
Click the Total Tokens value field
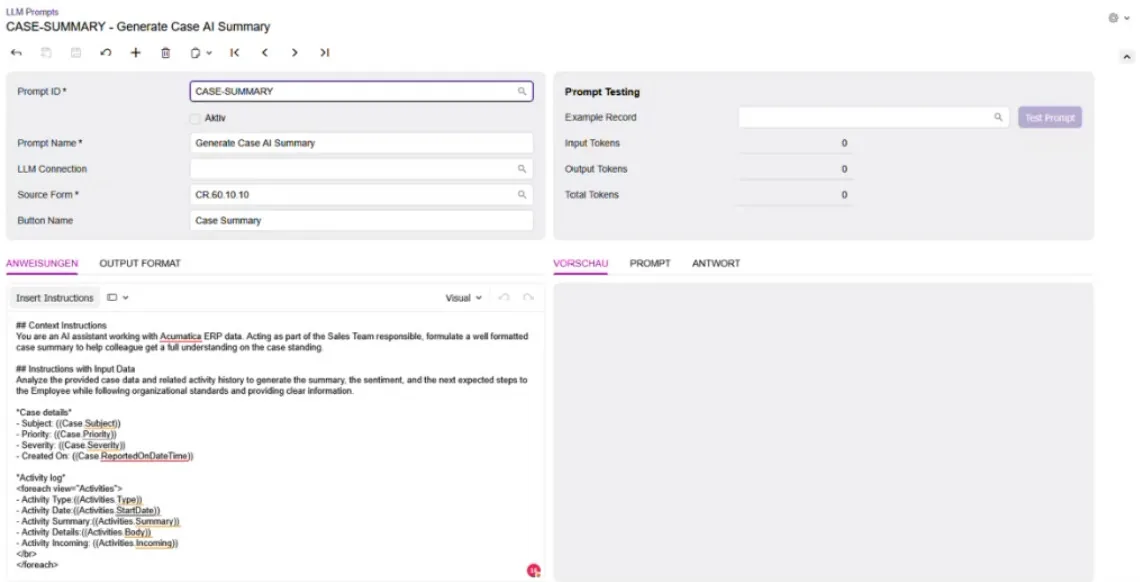[x=795, y=195]
